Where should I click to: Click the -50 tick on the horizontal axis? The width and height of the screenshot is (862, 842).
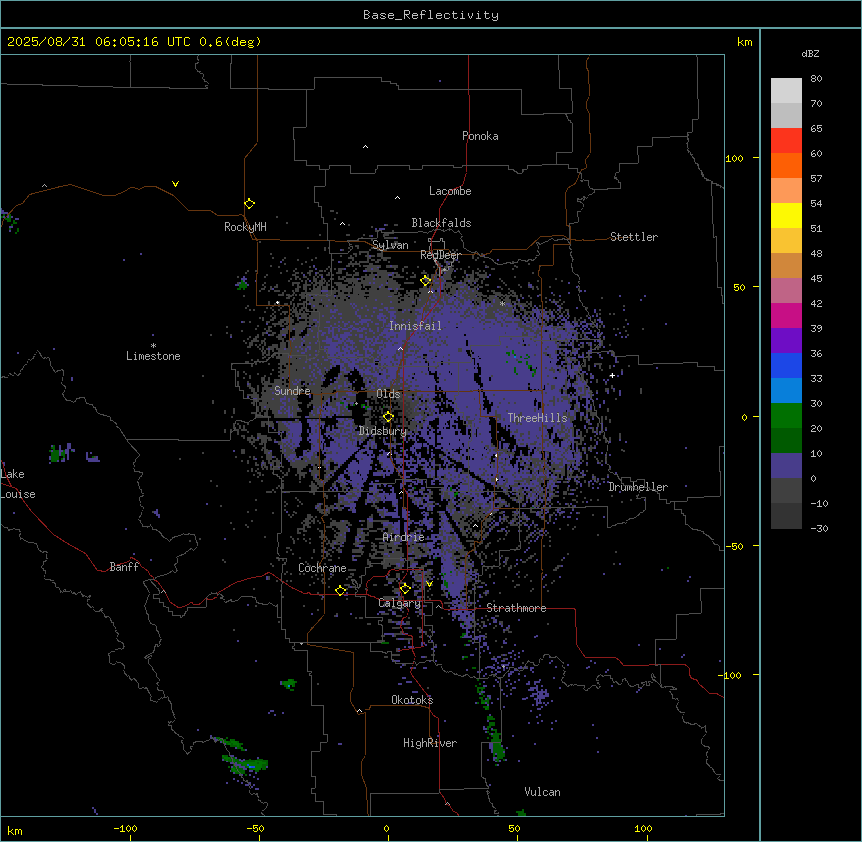pyautogui.click(x=255, y=828)
